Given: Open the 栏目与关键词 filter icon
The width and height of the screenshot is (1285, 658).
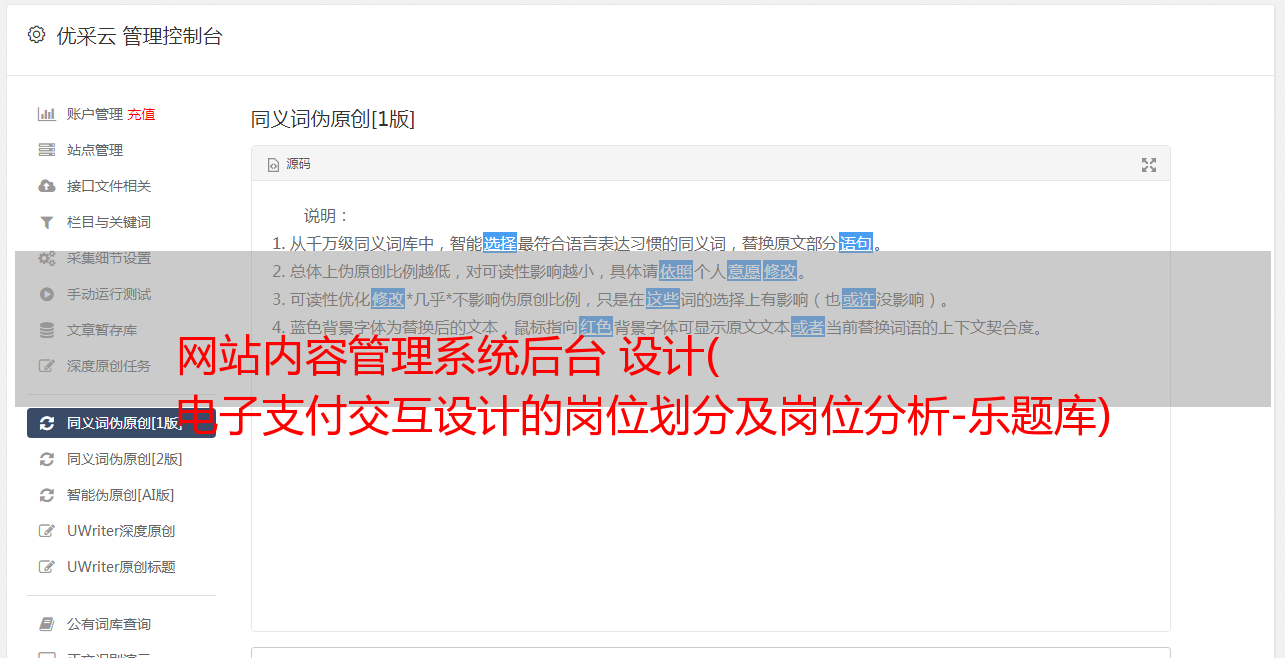Looking at the screenshot, I should point(46,222).
